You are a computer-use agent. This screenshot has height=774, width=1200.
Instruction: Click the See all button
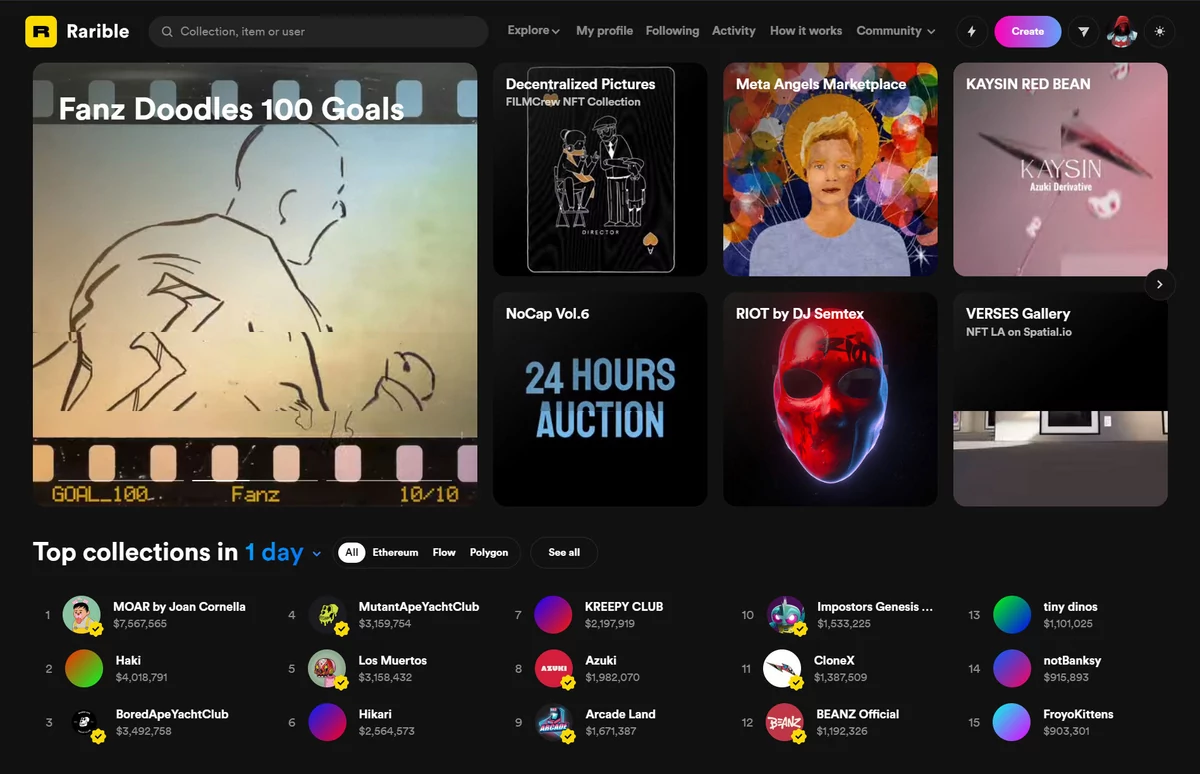click(x=564, y=552)
